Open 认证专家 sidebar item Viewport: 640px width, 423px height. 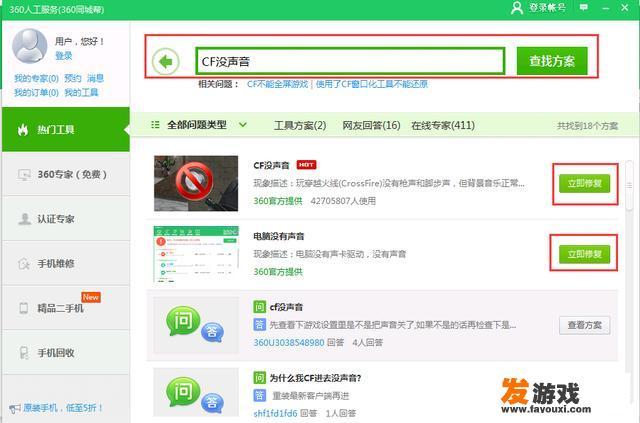tap(66, 219)
